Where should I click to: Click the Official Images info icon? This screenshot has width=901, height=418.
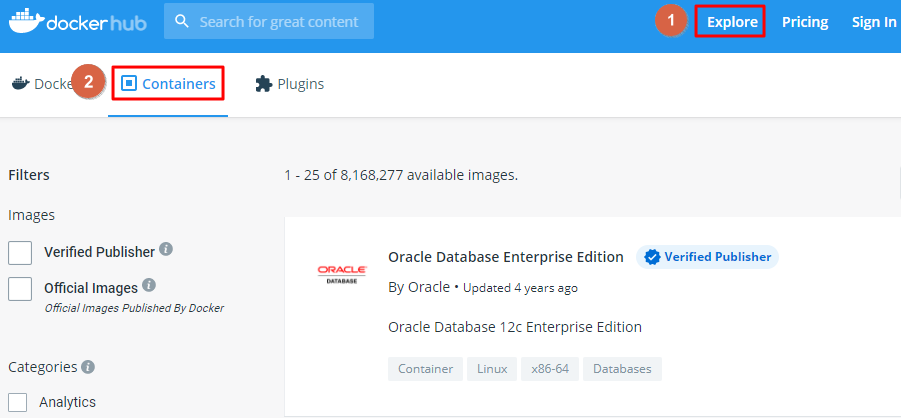point(149,285)
